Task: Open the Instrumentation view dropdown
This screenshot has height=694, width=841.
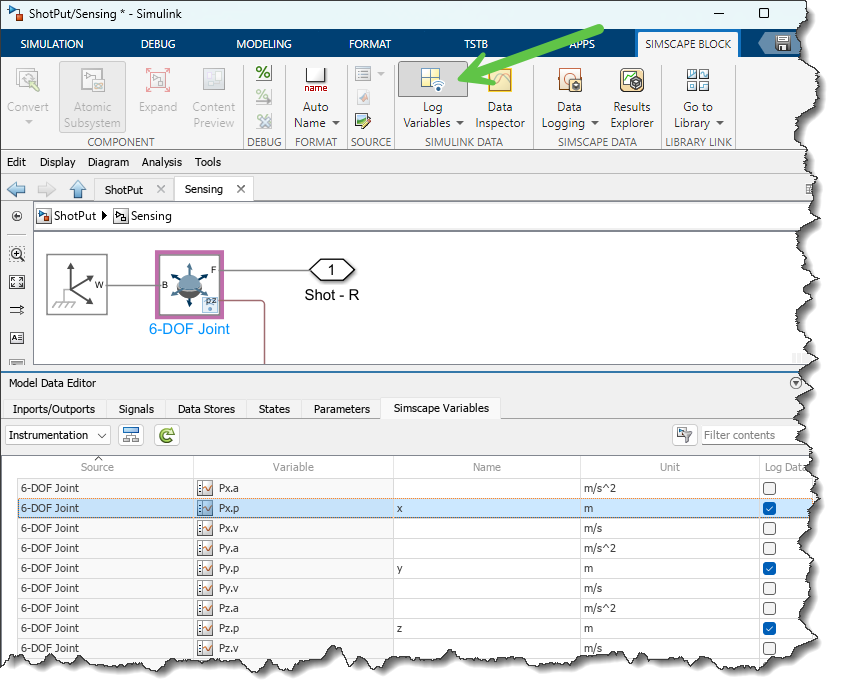Action: pos(58,435)
